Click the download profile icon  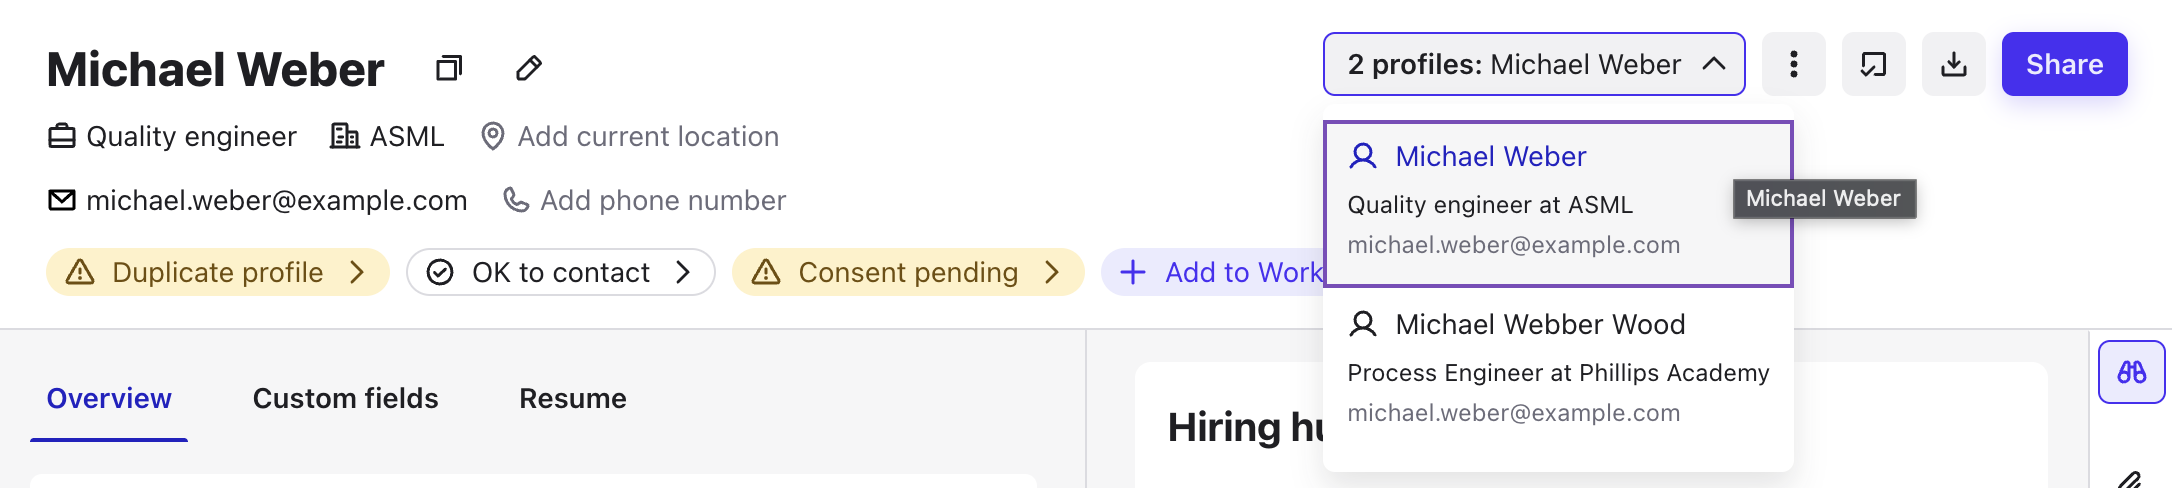pyautogui.click(x=1953, y=64)
